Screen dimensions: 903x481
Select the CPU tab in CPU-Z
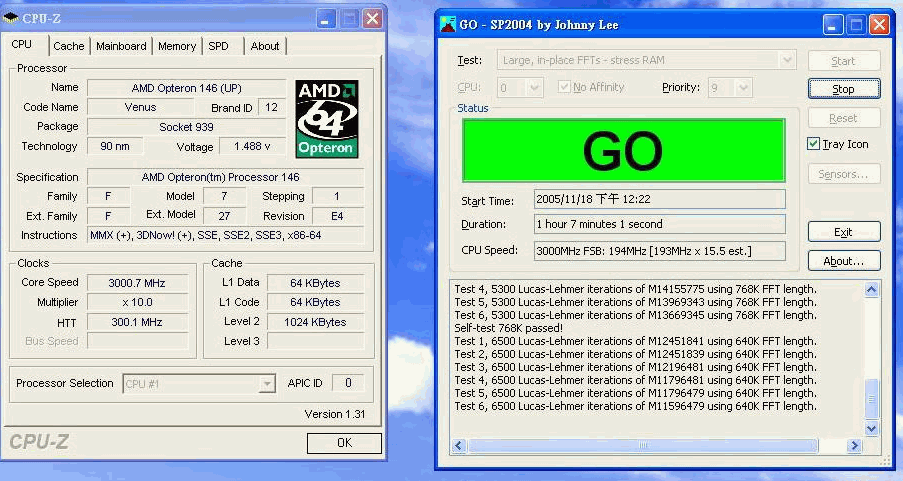click(x=22, y=44)
